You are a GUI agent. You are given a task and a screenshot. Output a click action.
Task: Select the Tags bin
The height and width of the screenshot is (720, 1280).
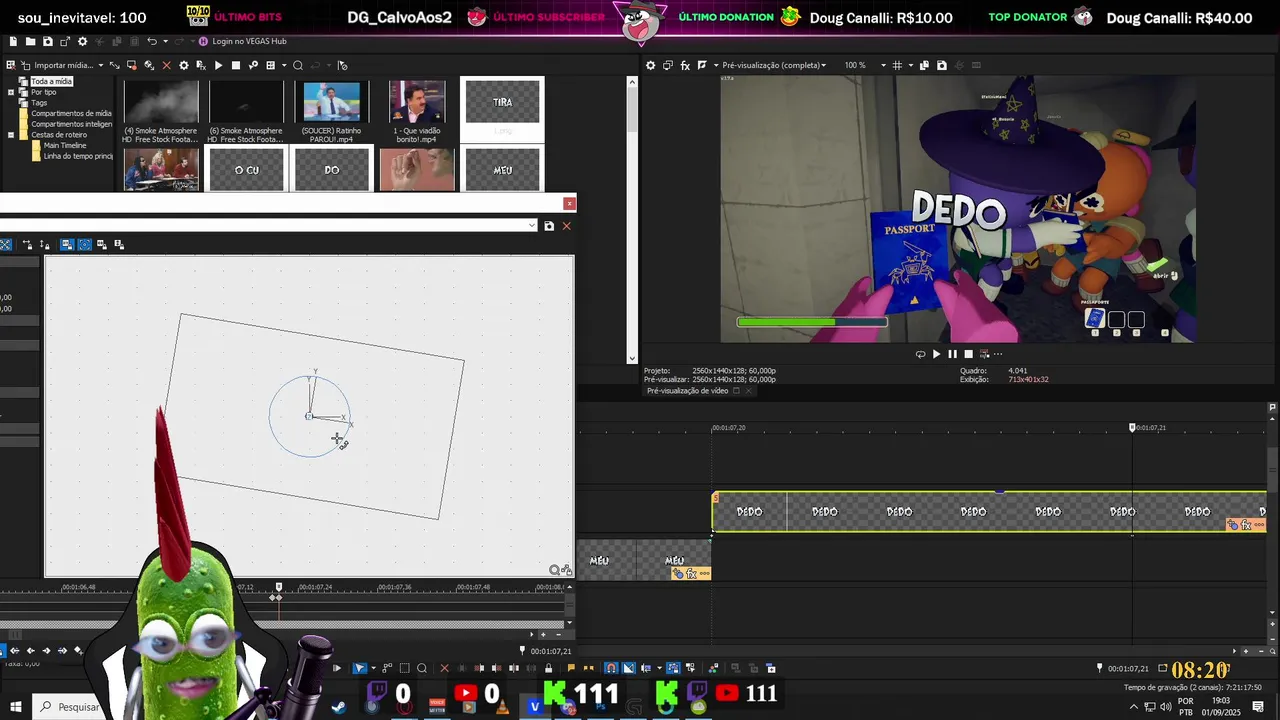(x=38, y=103)
